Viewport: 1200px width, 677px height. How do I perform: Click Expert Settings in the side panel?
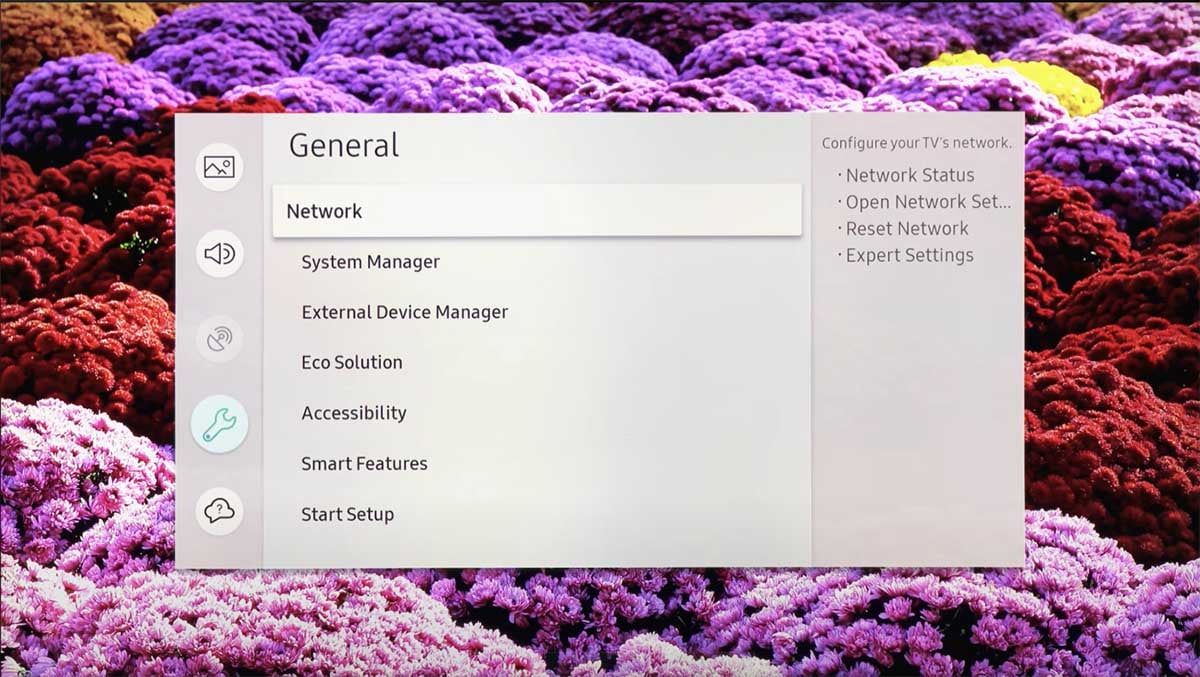pyautogui.click(x=909, y=255)
